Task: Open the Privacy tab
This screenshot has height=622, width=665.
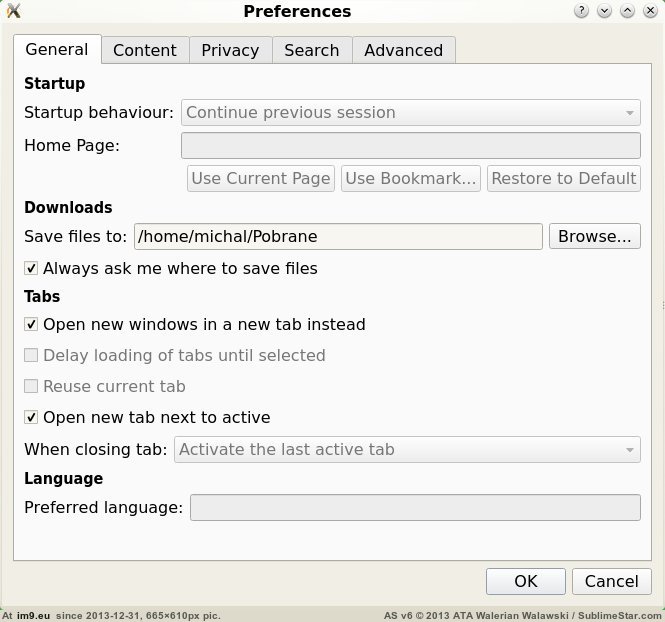Action: pos(230,50)
